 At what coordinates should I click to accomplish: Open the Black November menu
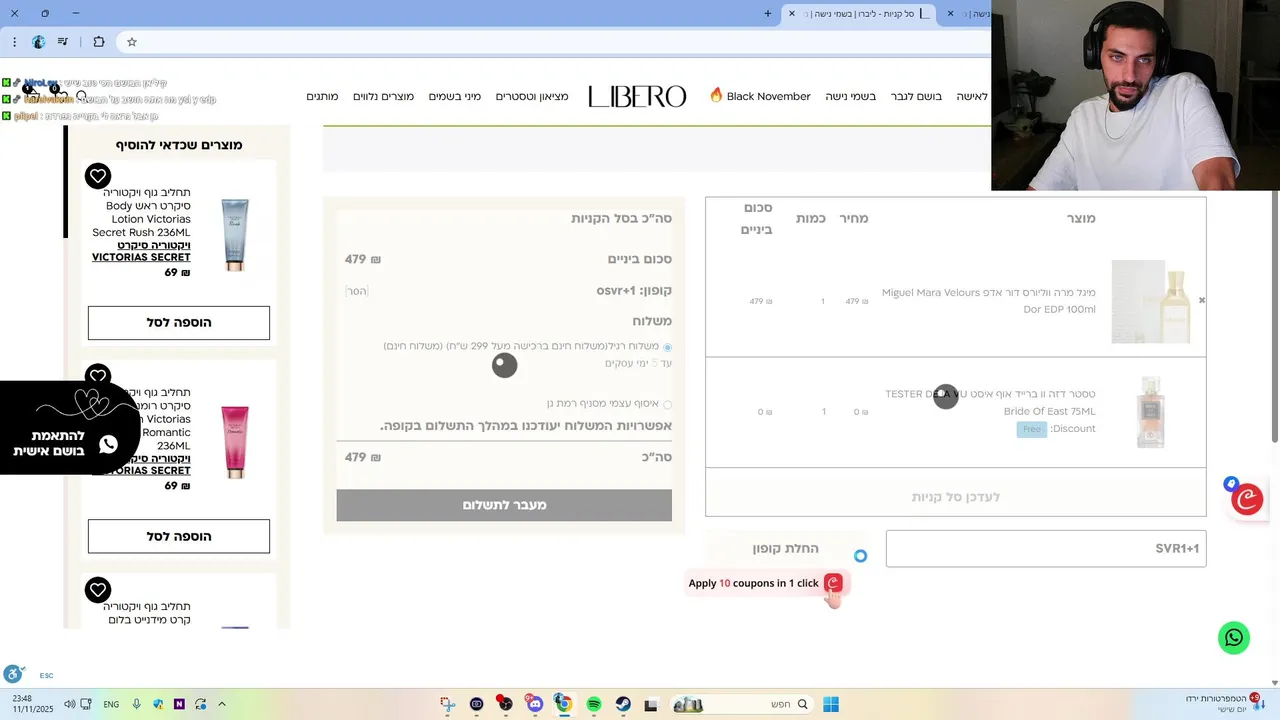click(x=760, y=96)
